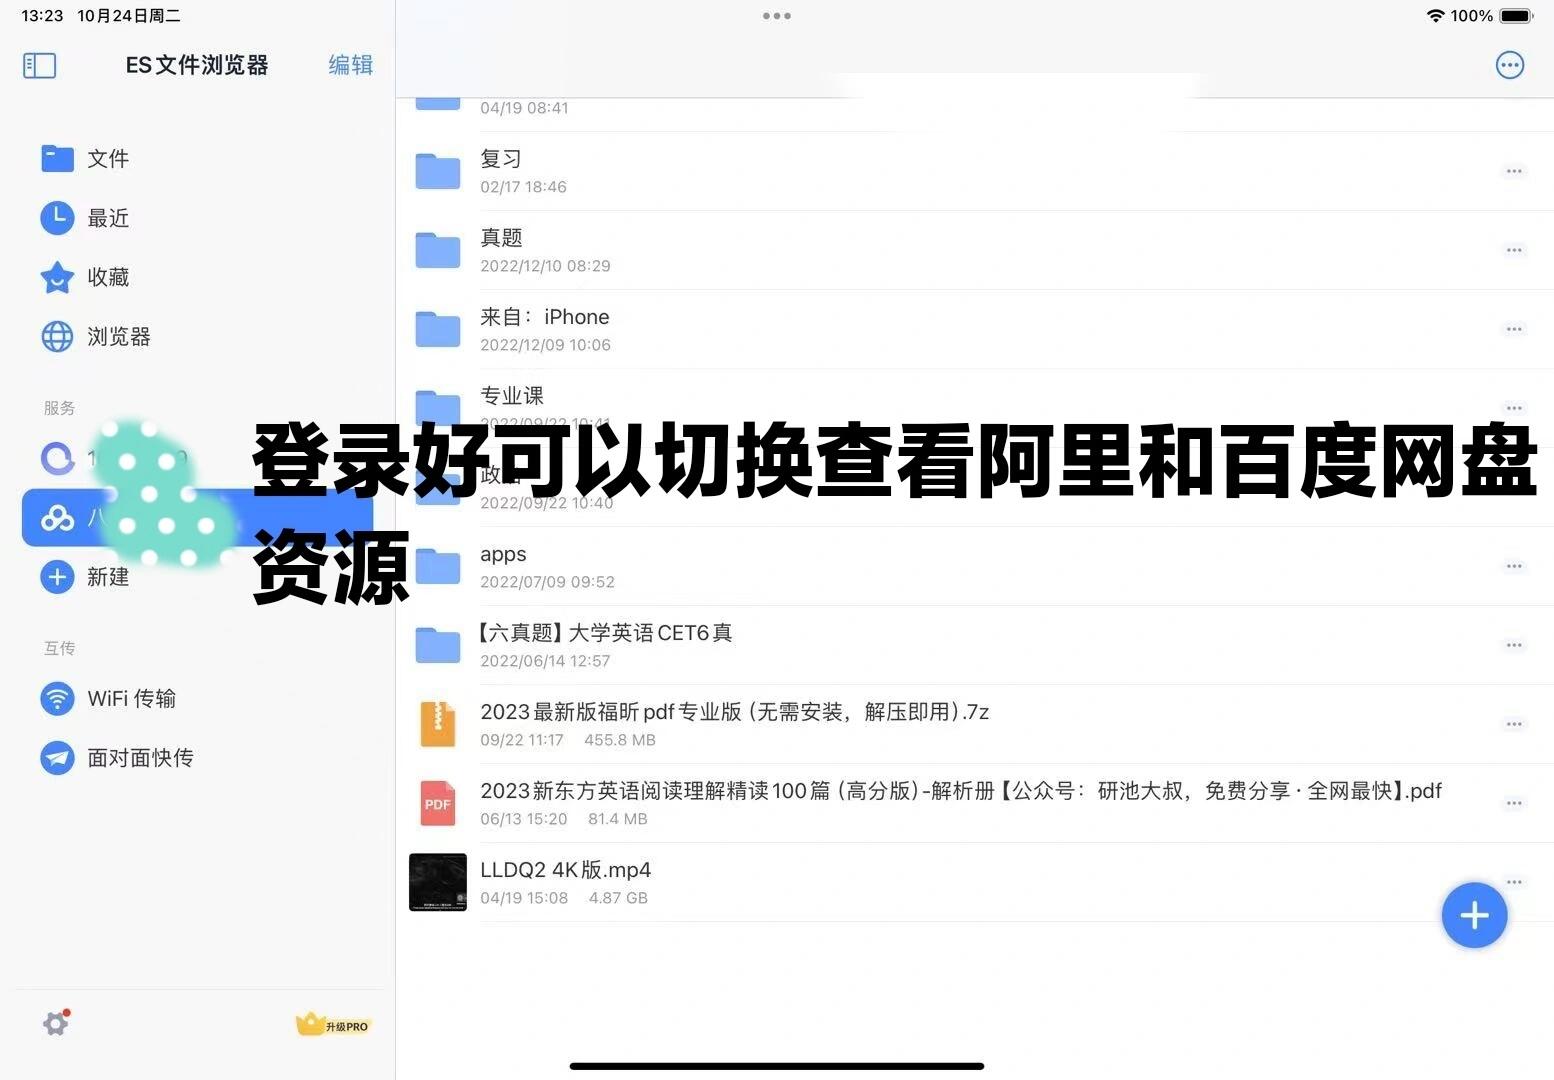1554x1080 pixels.
Task: Open the apps folder
Action: tap(975, 566)
